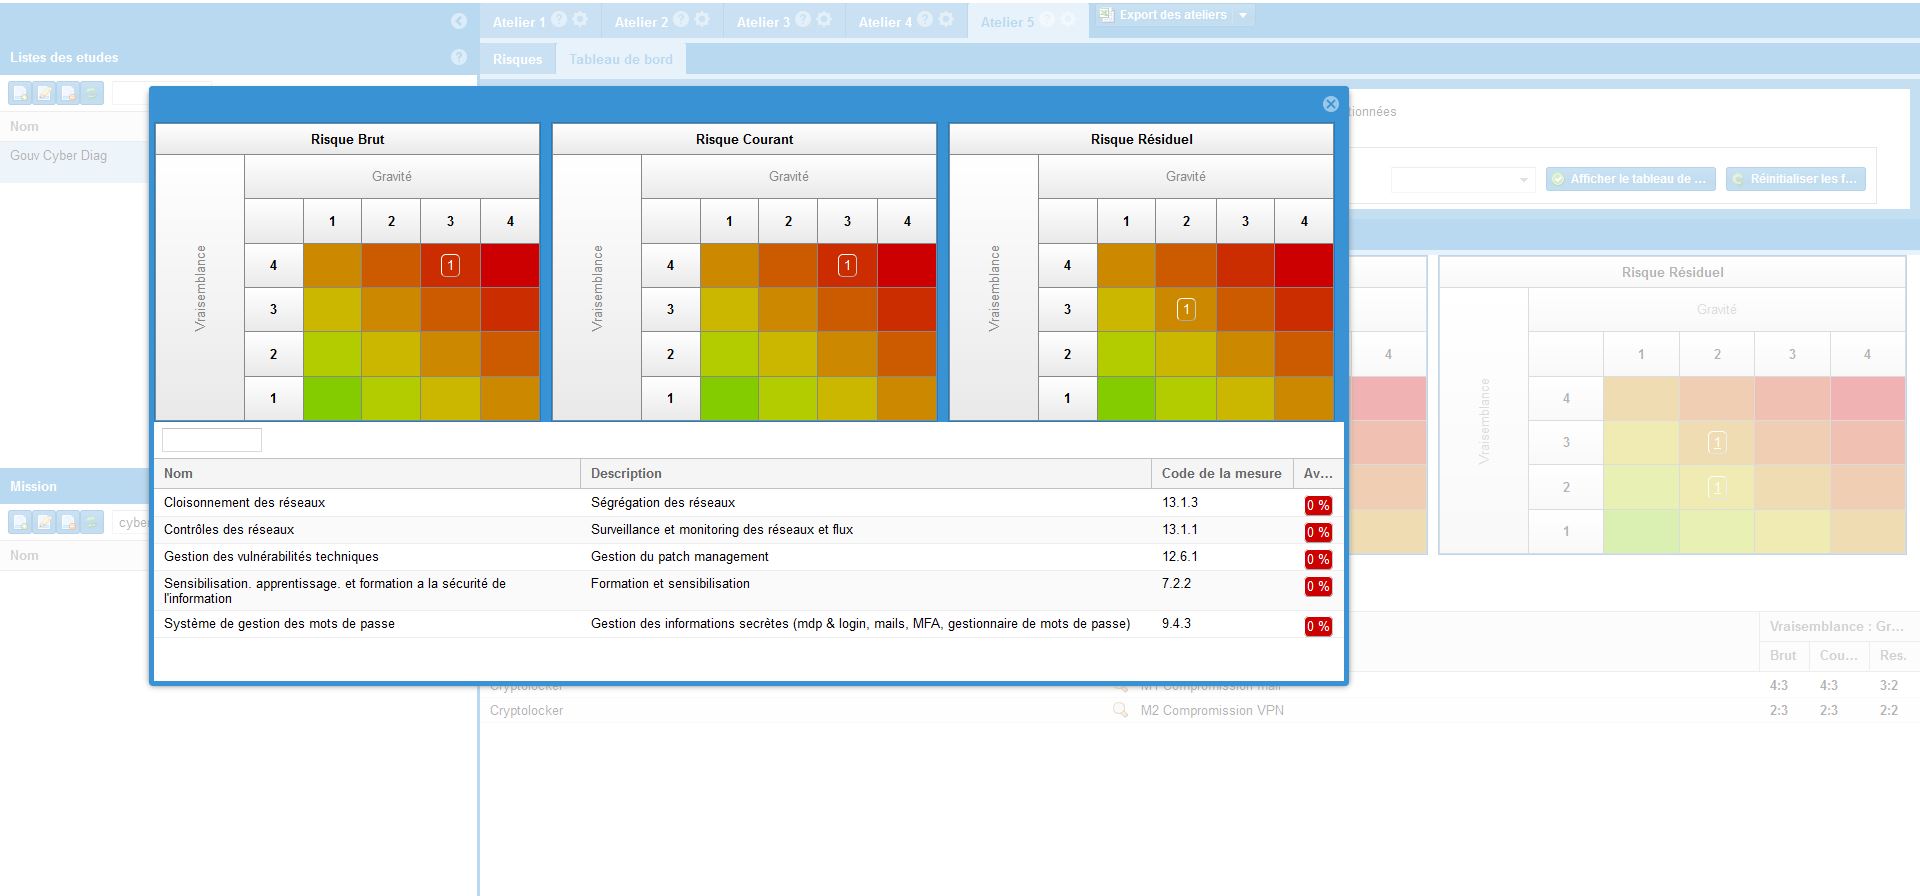Click the help icon next to Atelier 1

tap(559, 20)
